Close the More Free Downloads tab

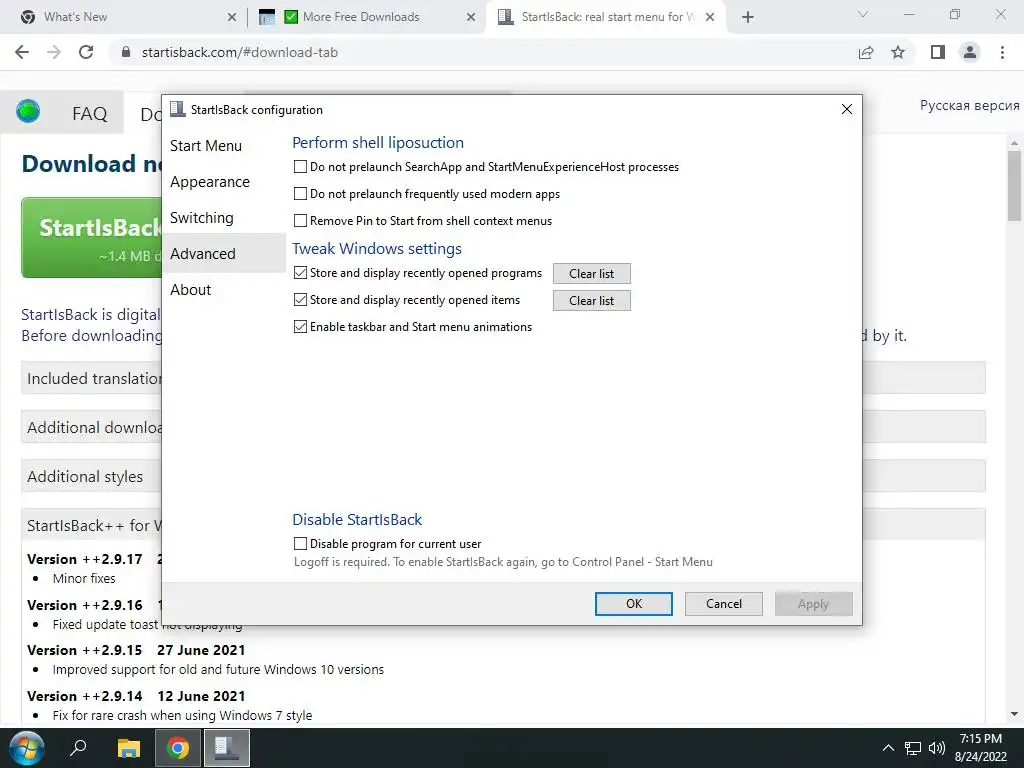[x=471, y=17]
